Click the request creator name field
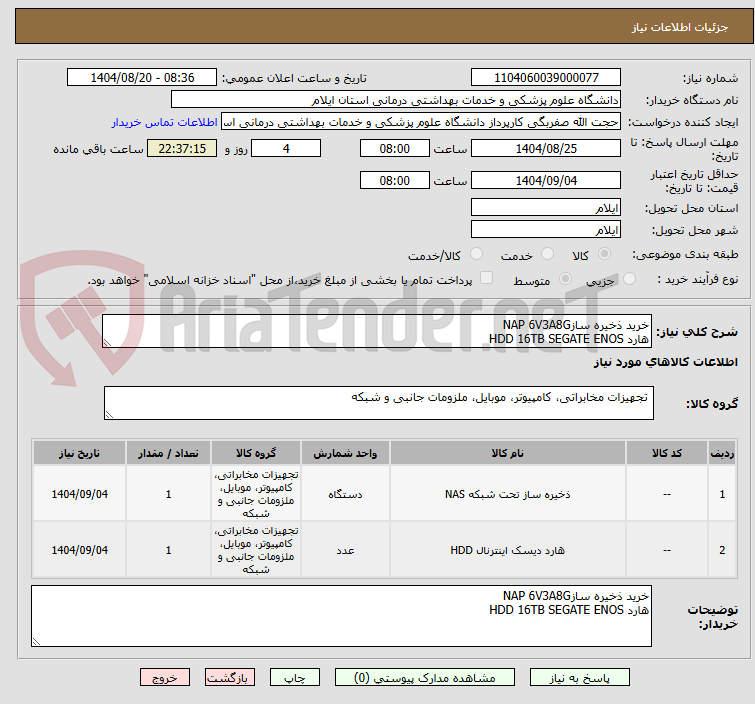This screenshot has width=755, height=704. (x=421, y=122)
